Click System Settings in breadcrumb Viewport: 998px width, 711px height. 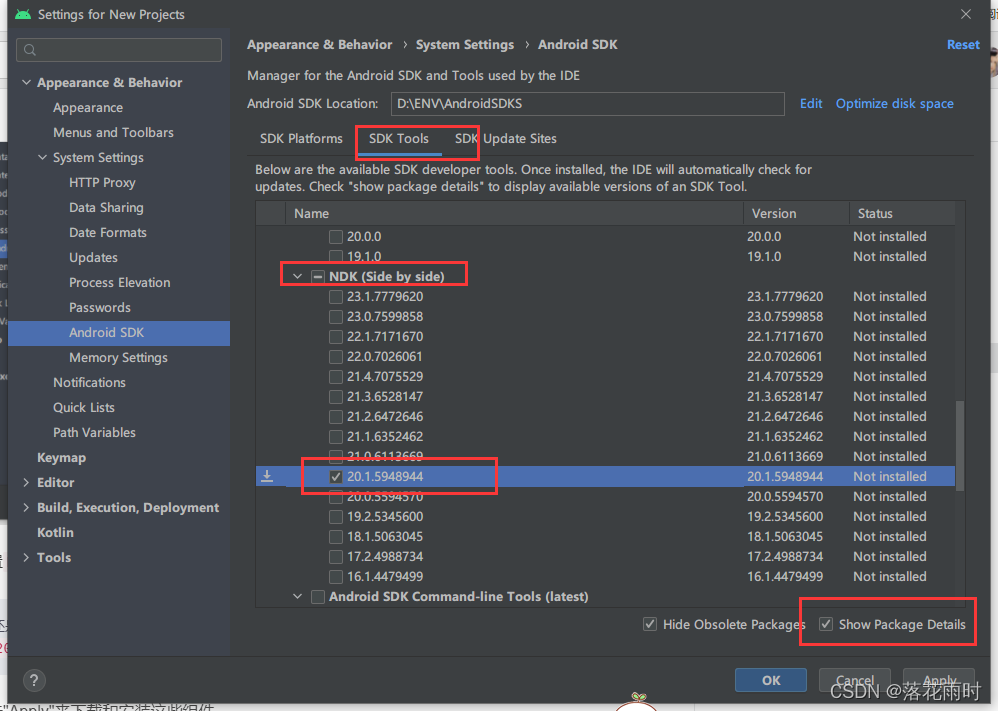coord(465,45)
